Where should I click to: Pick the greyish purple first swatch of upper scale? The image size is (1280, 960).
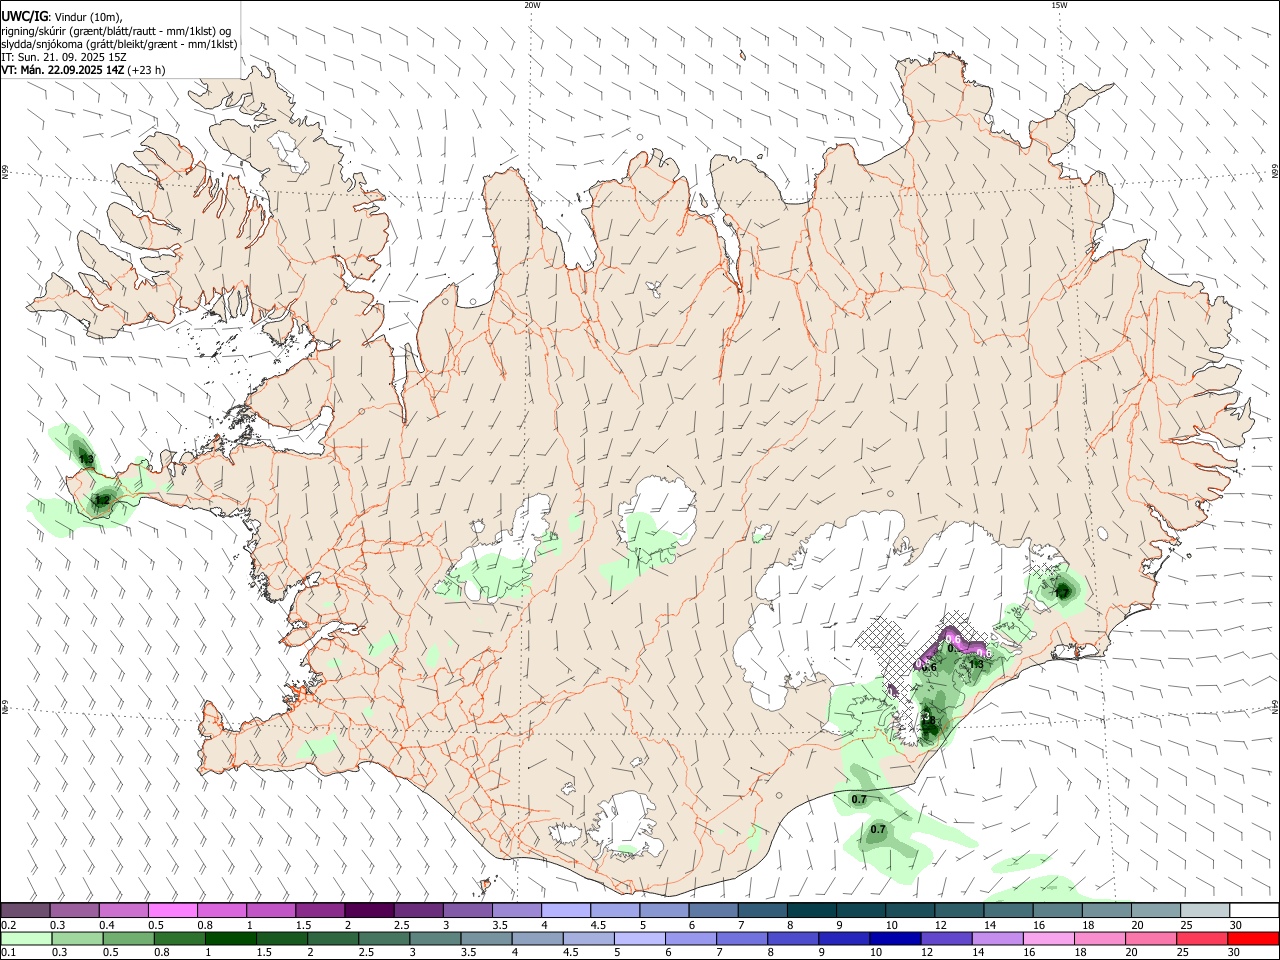(x=26, y=911)
